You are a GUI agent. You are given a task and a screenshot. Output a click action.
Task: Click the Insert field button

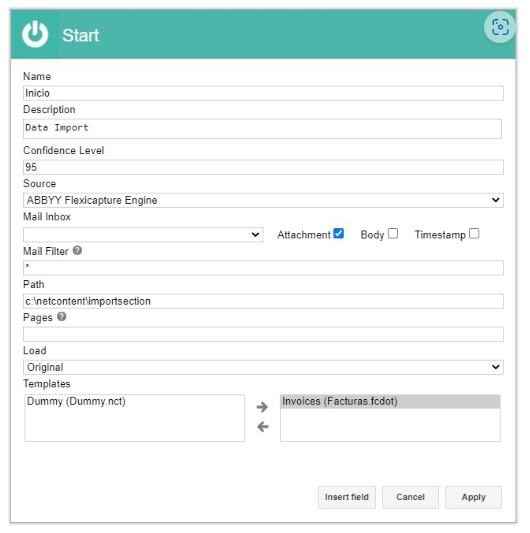point(346,497)
